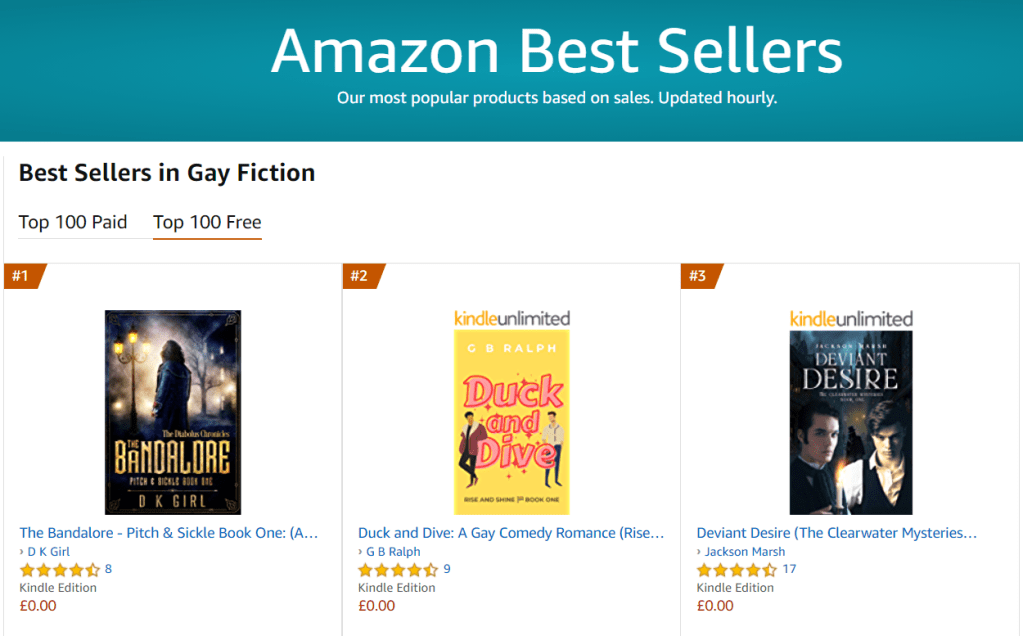1023x636 pixels.
Task: Open Duck and Dive title link
Action: 511,533
